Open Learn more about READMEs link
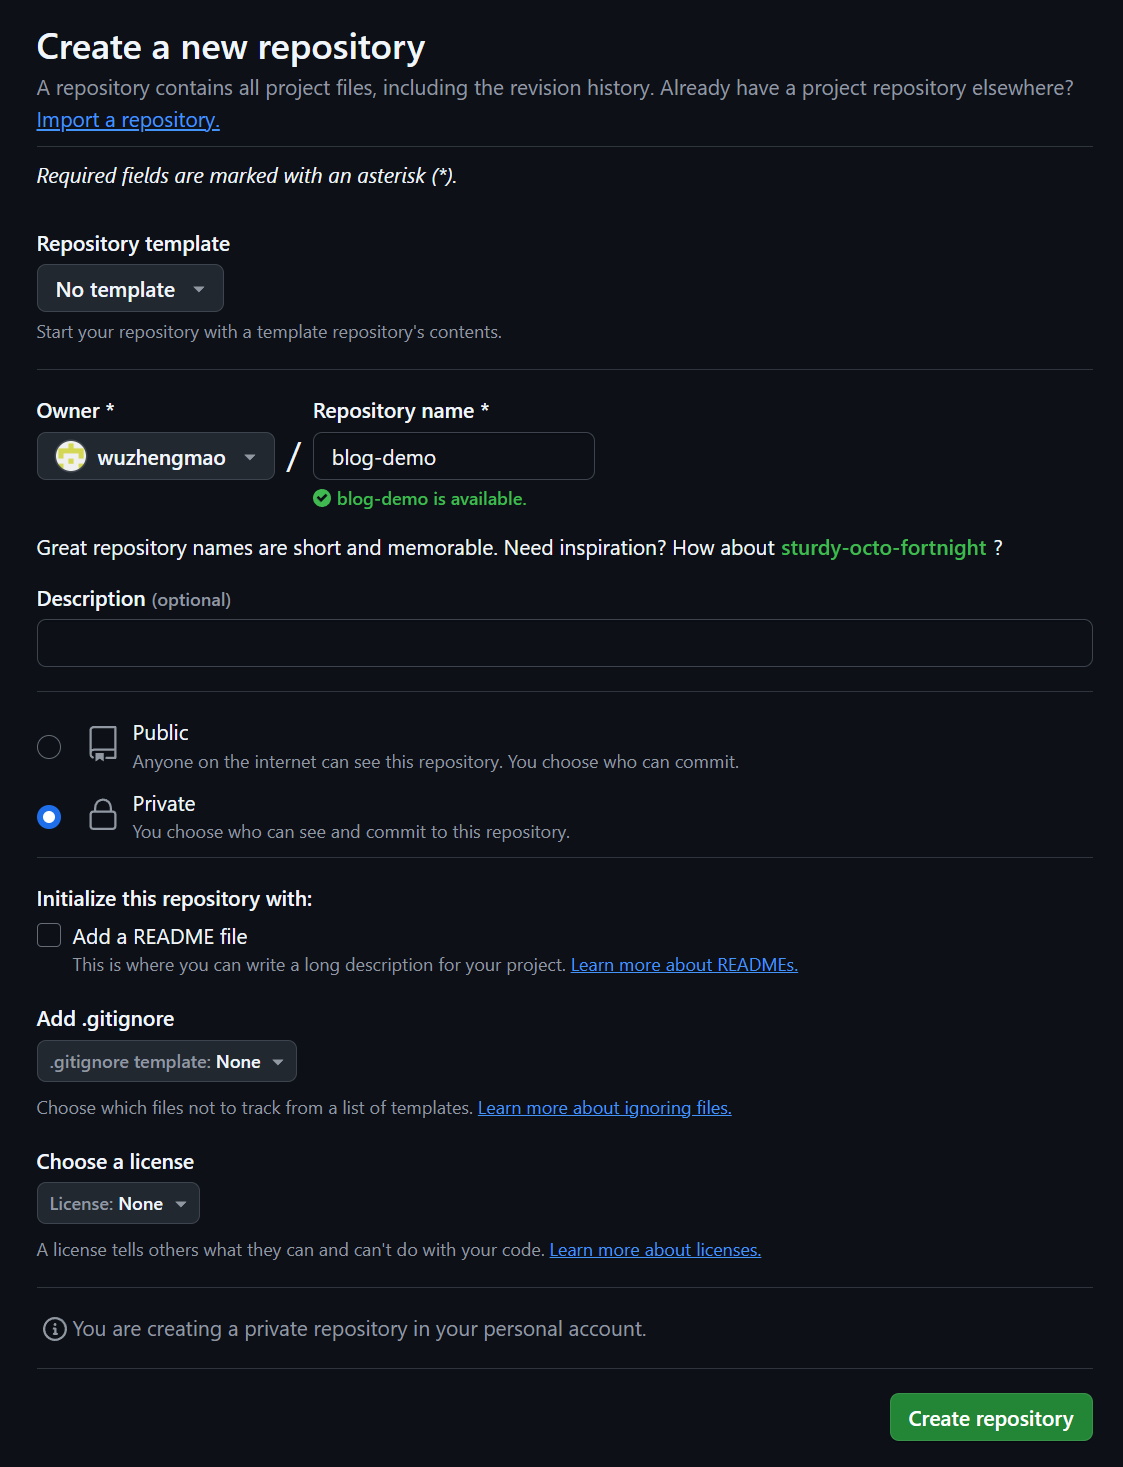1123x1467 pixels. 684,965
